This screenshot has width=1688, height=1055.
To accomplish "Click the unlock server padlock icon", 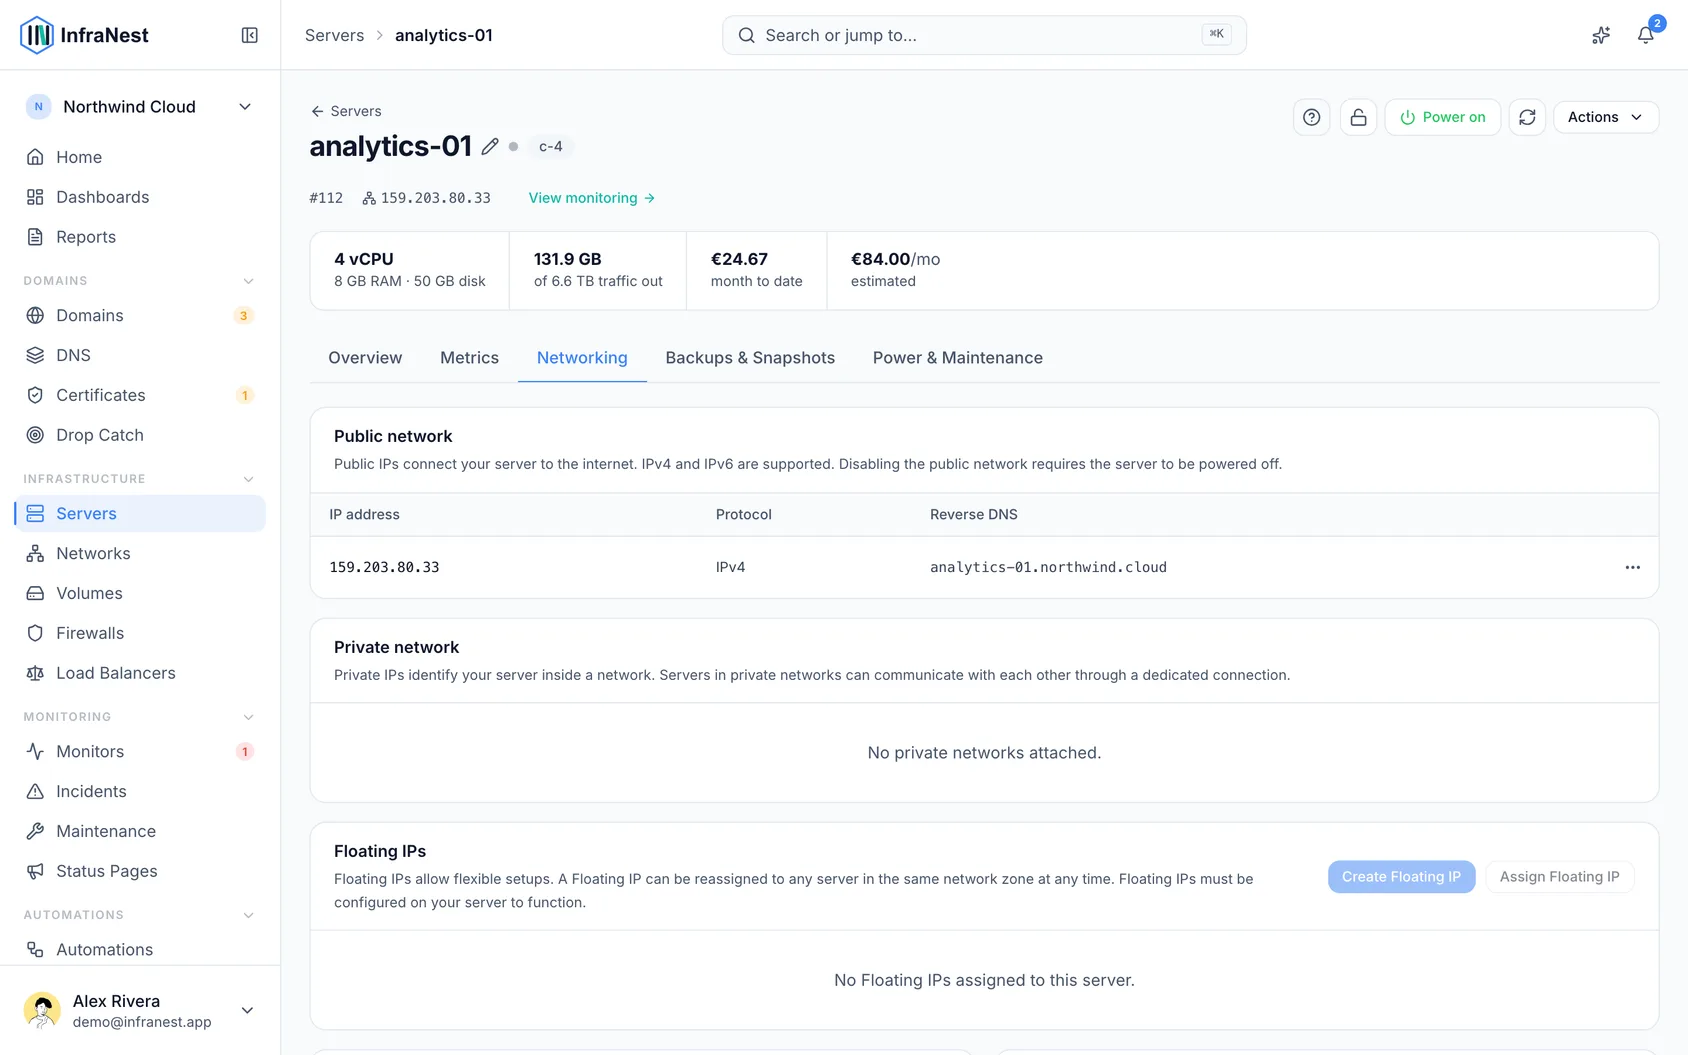I will point(1358,117).
